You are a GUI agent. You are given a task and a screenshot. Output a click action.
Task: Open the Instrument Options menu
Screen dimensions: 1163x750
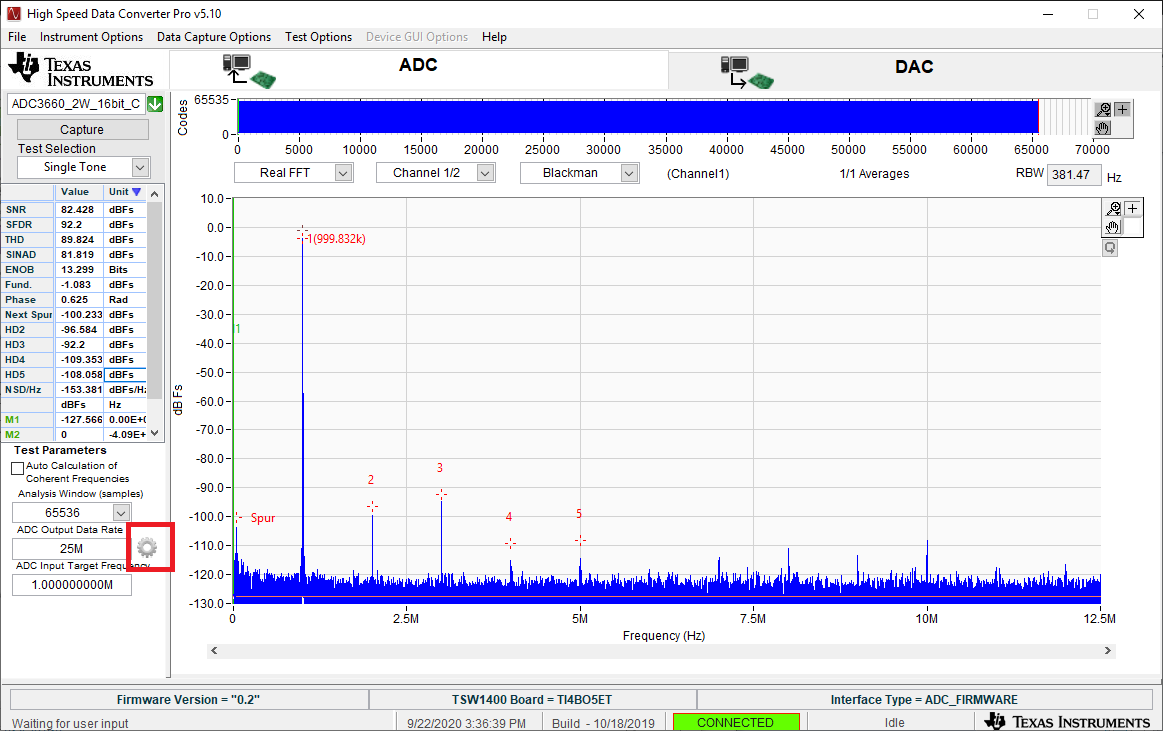point(91,37)
